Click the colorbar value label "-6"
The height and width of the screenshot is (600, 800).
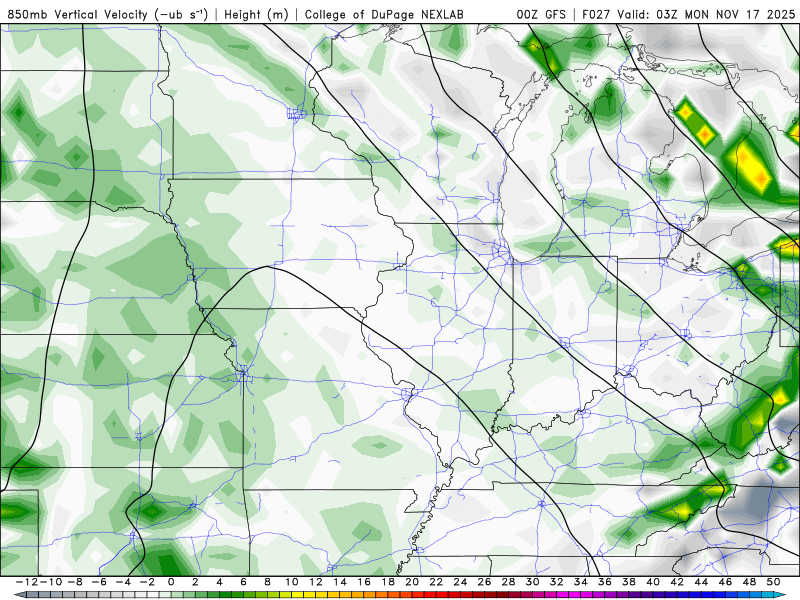98,582
